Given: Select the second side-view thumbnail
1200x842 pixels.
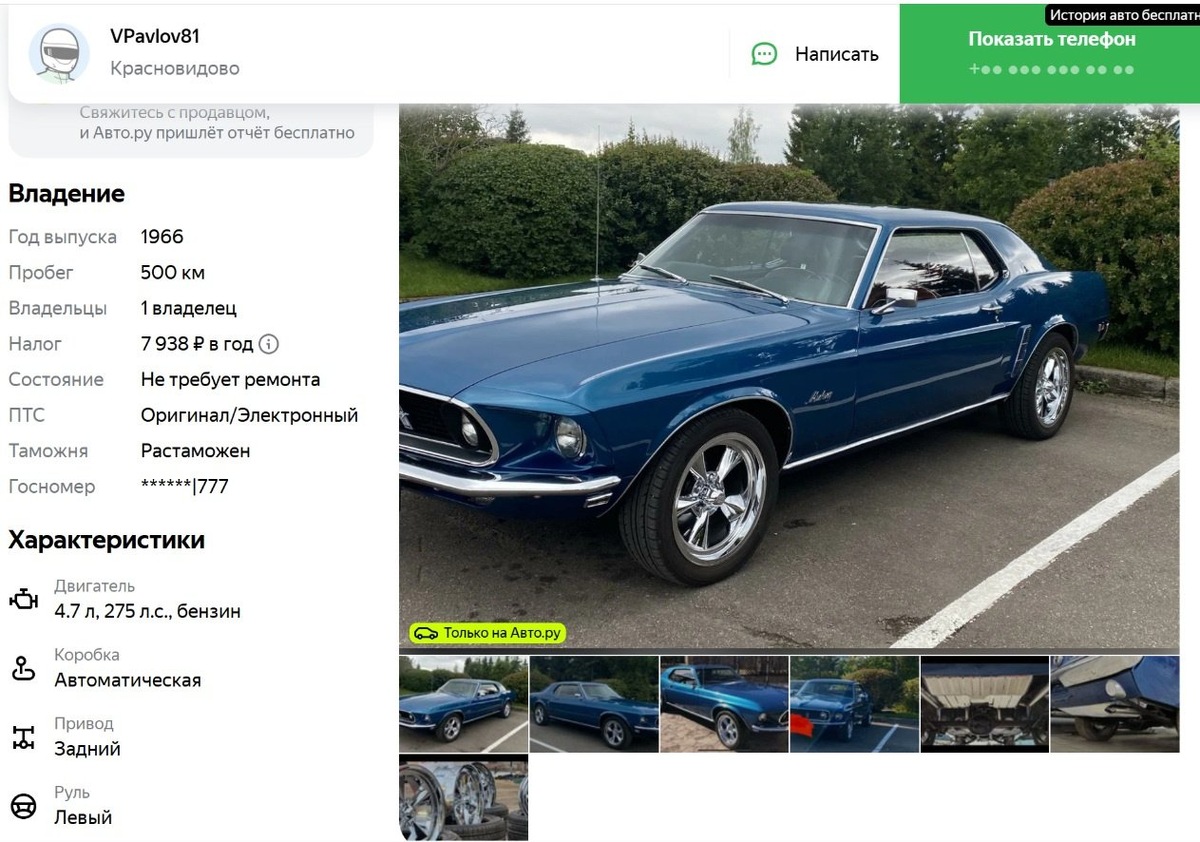Looking at the screenshot, I should coord(594,704).
